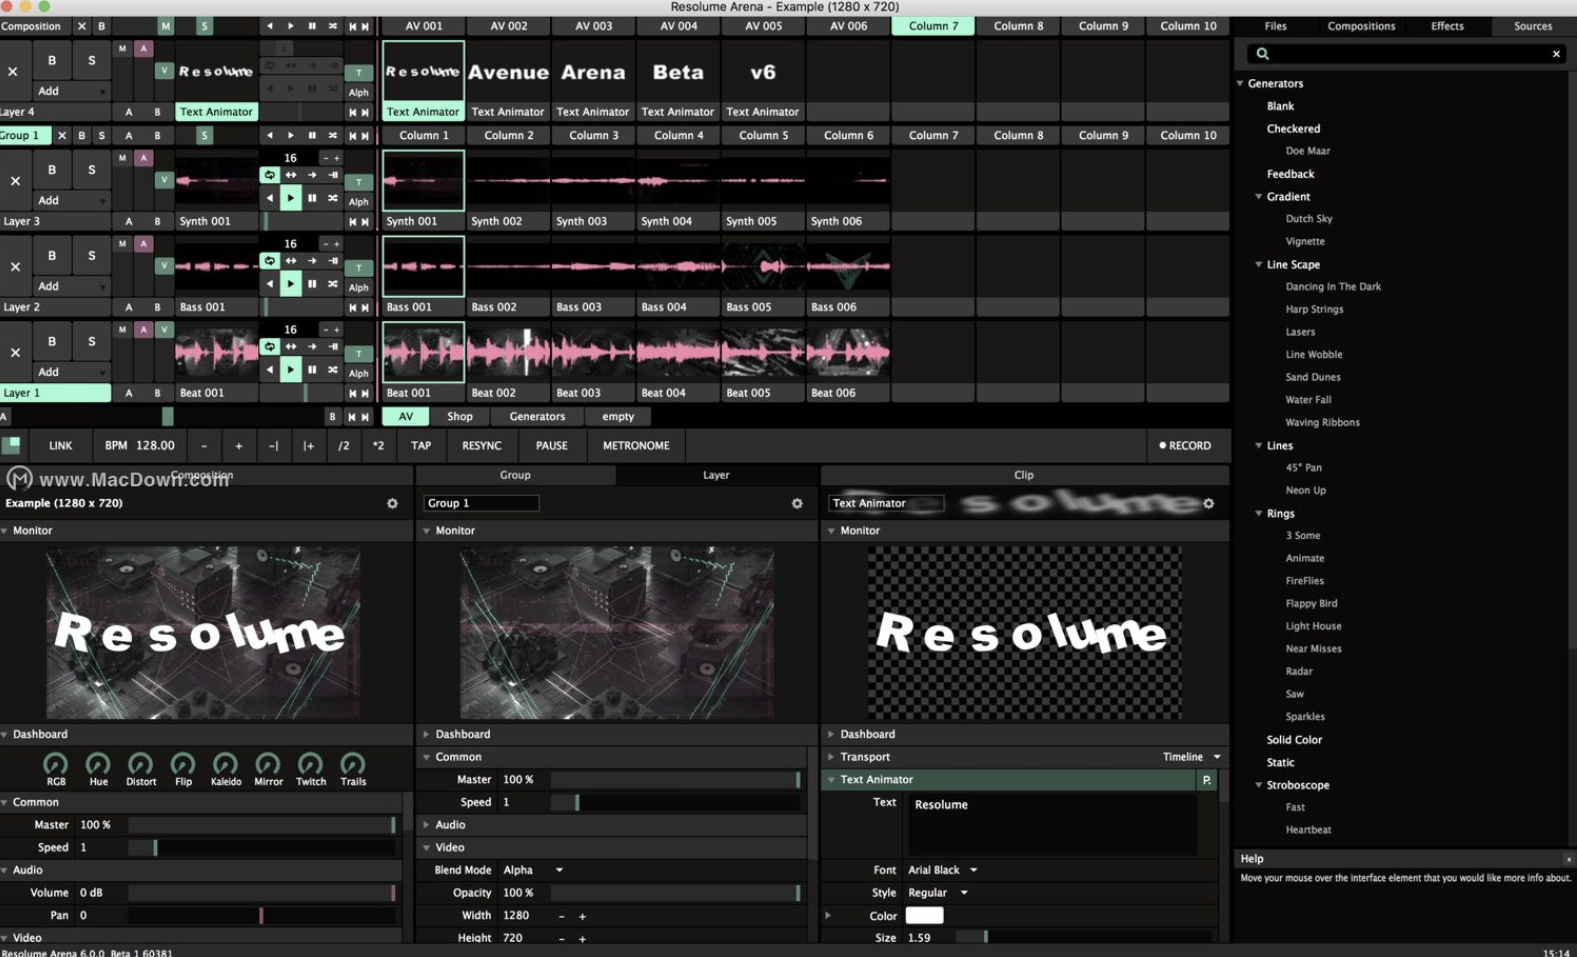Toggle the A button on Layer 2
Image resolution: width=1577 pixels, height=957 pixels.
coord(143,244)
